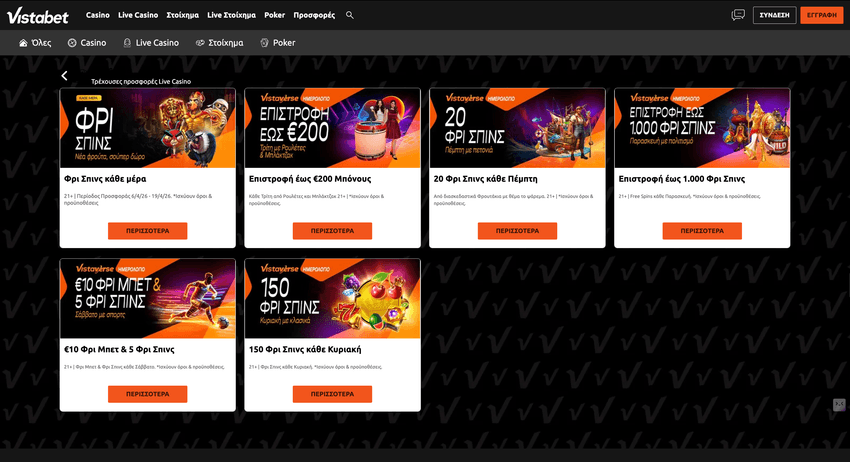Open Live Στοίχημα in the top menu
Viewport: 850px width, 462px height.
coord(231,15)
